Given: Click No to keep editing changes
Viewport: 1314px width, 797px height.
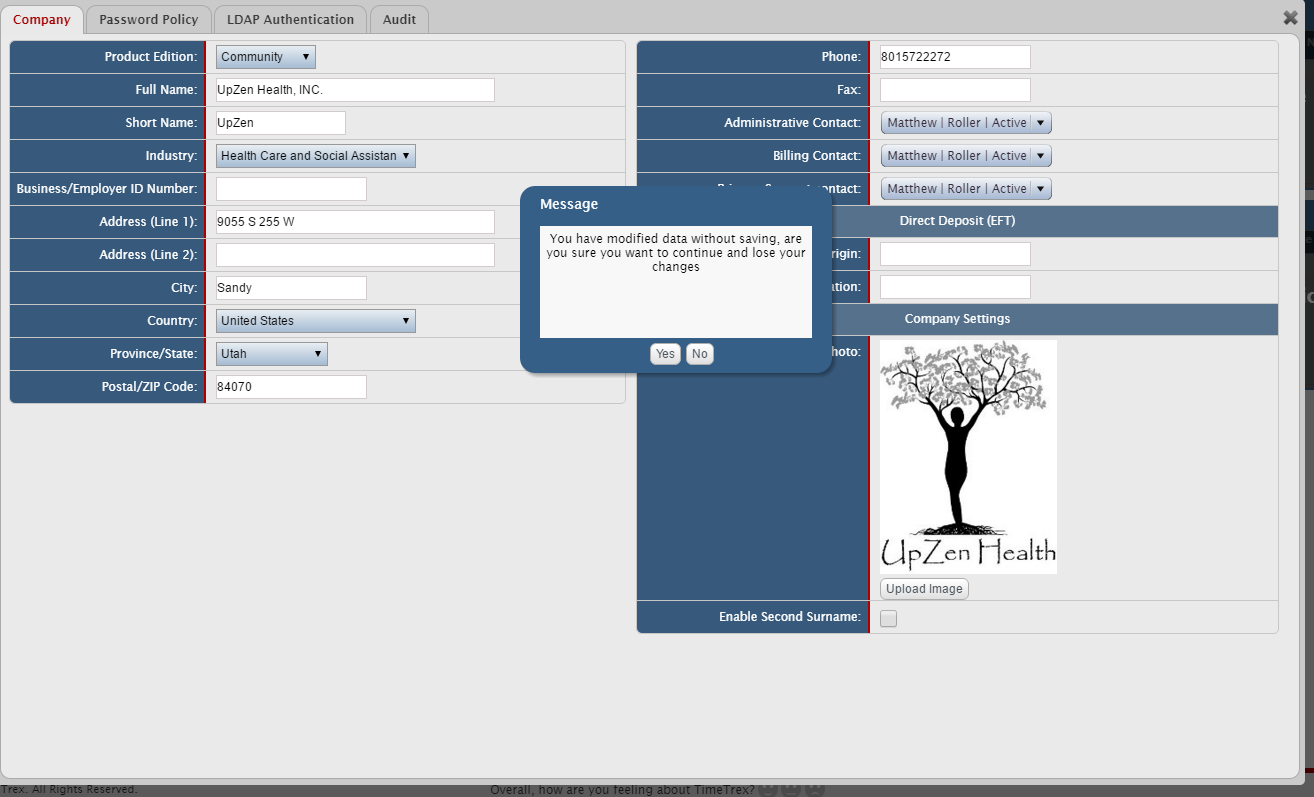Looking at the screenshot, I should (699, 354).
